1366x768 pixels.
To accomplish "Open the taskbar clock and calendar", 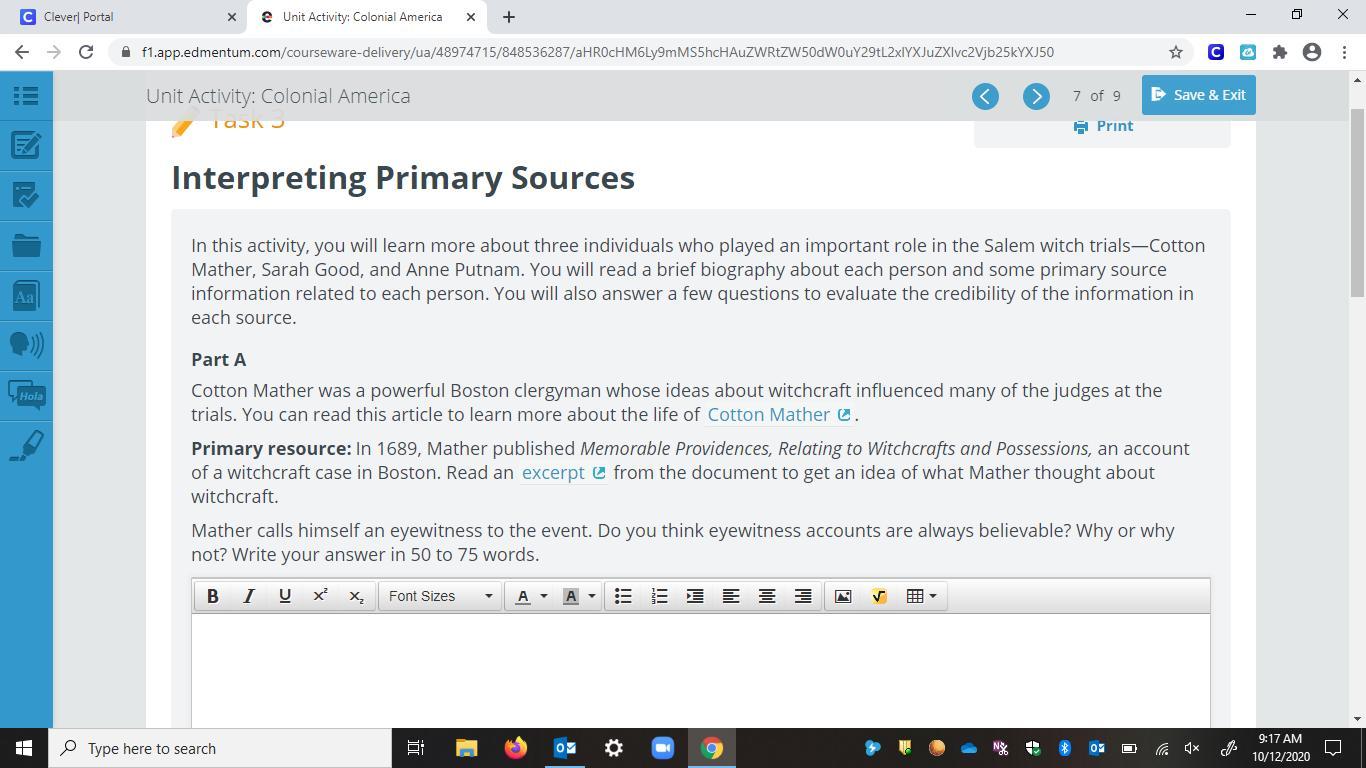I will coord(1279,748).
